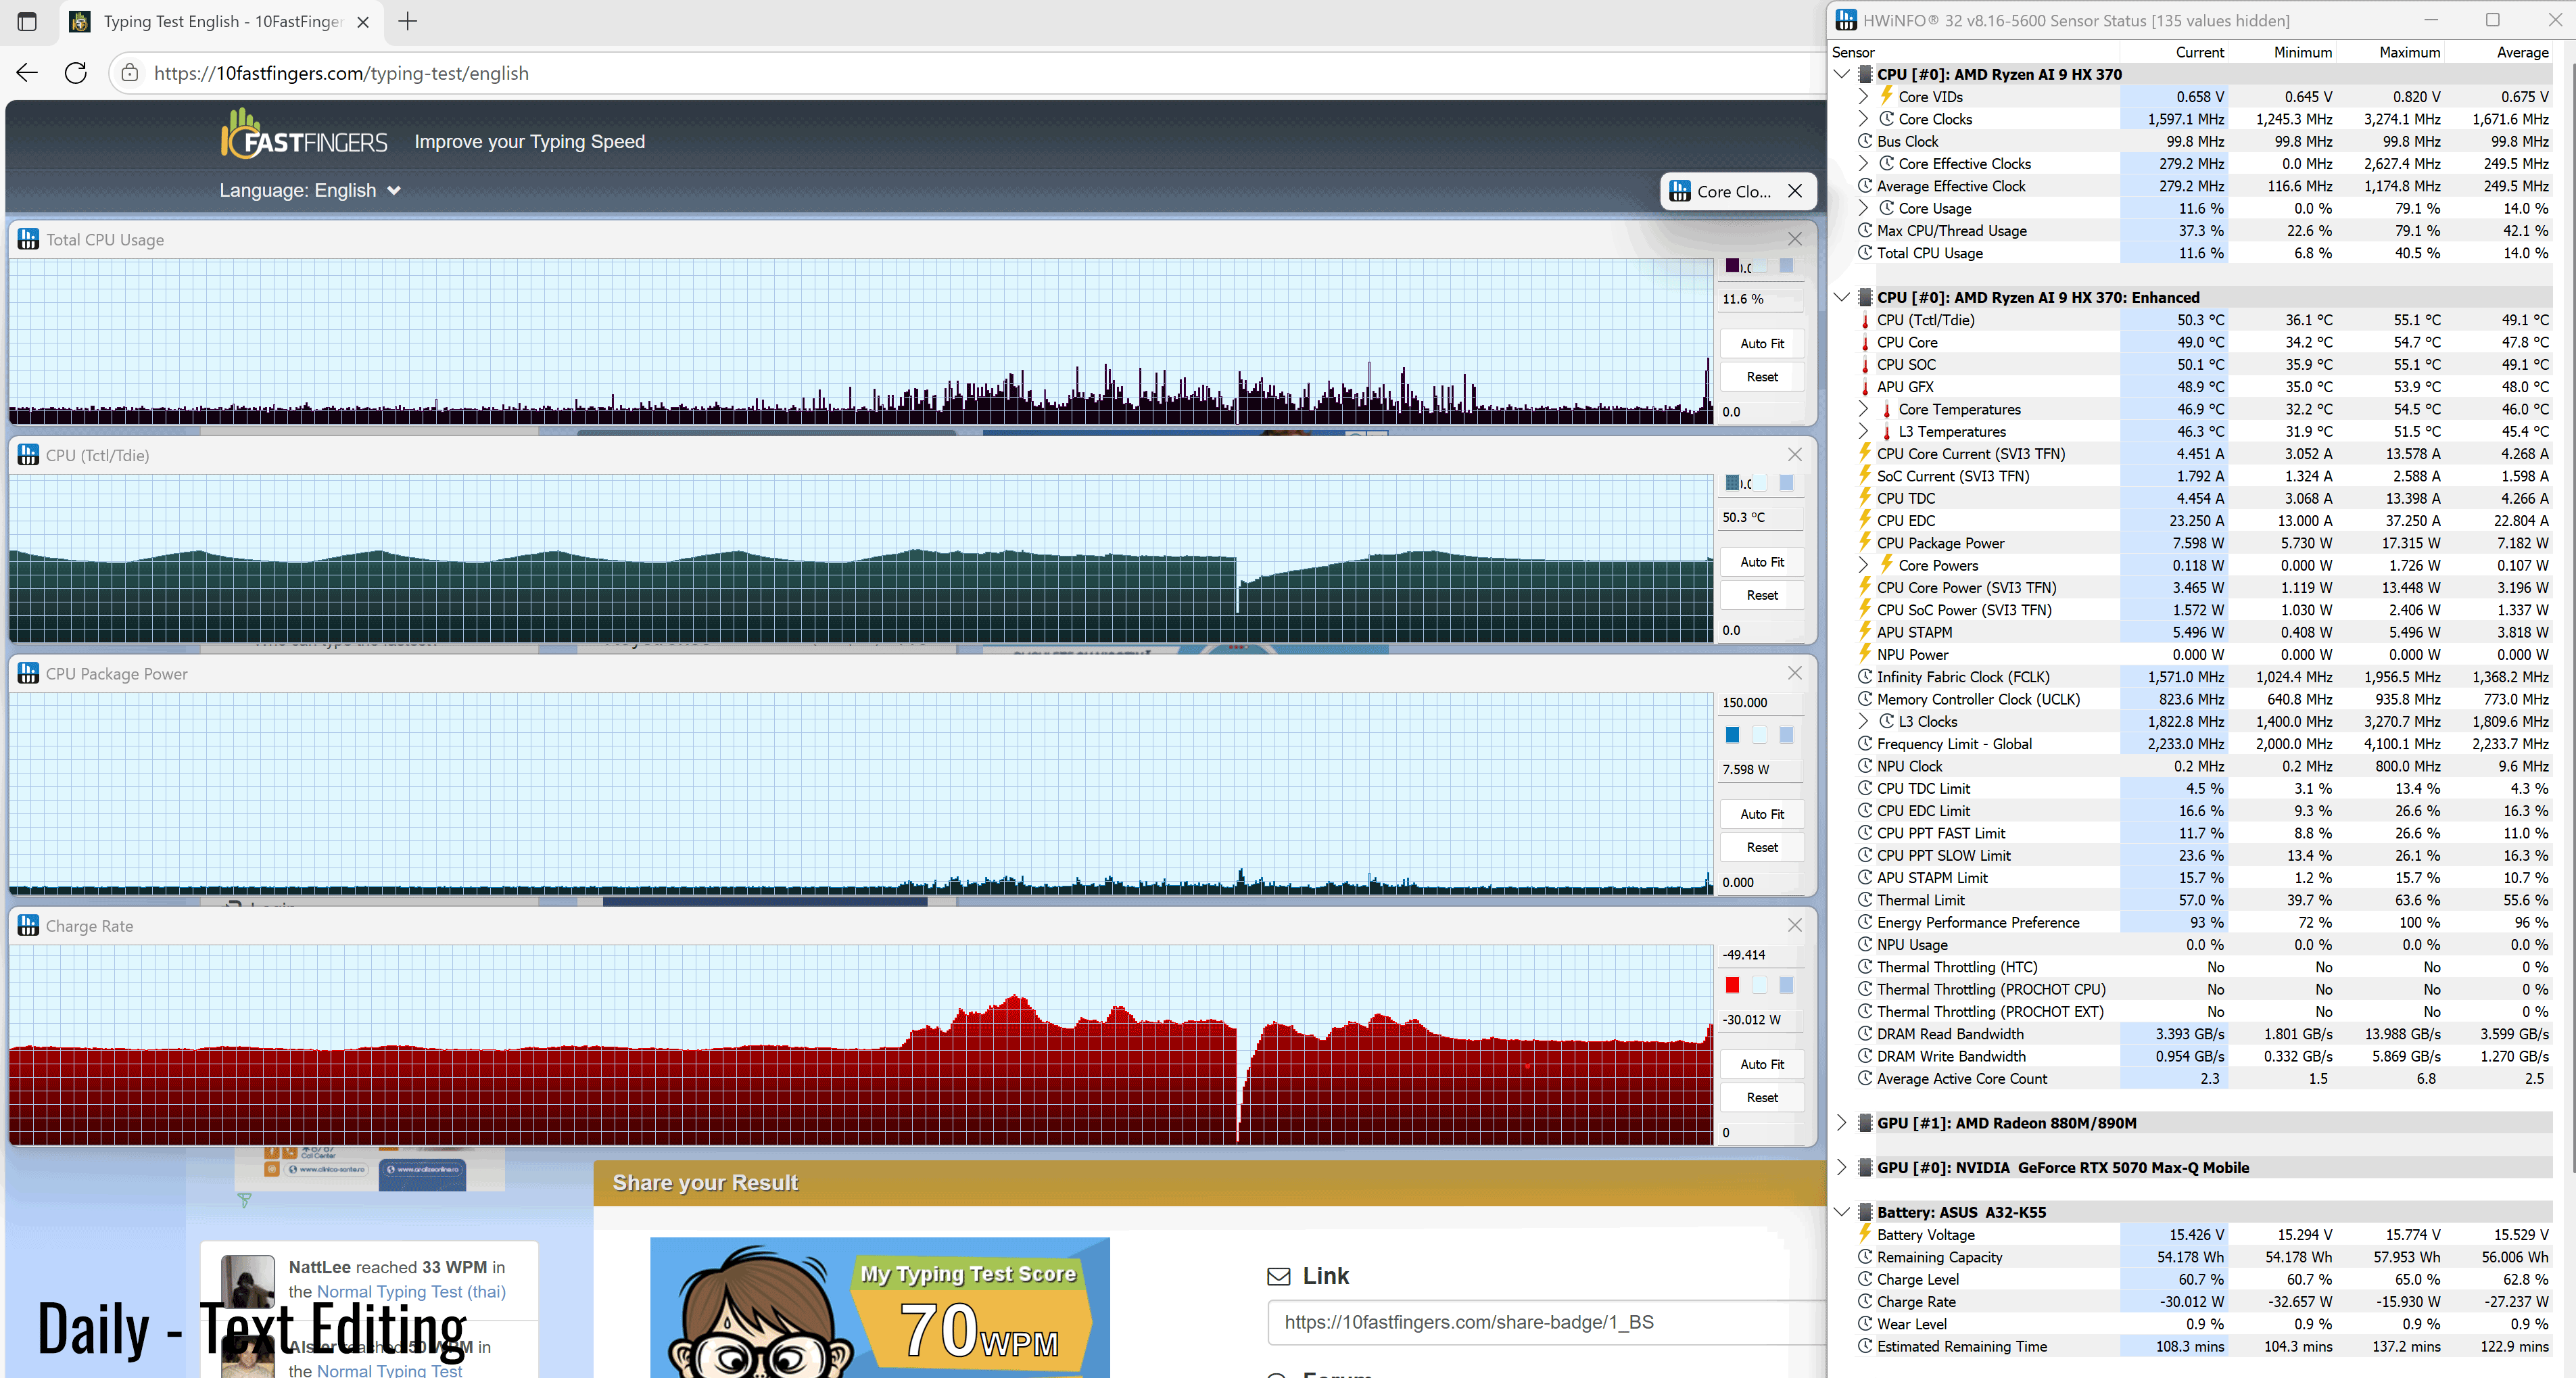Click Reset in CPU (Tctl/Tdie) graph
2576x1378 pixels.
(x=1762, y=595)
